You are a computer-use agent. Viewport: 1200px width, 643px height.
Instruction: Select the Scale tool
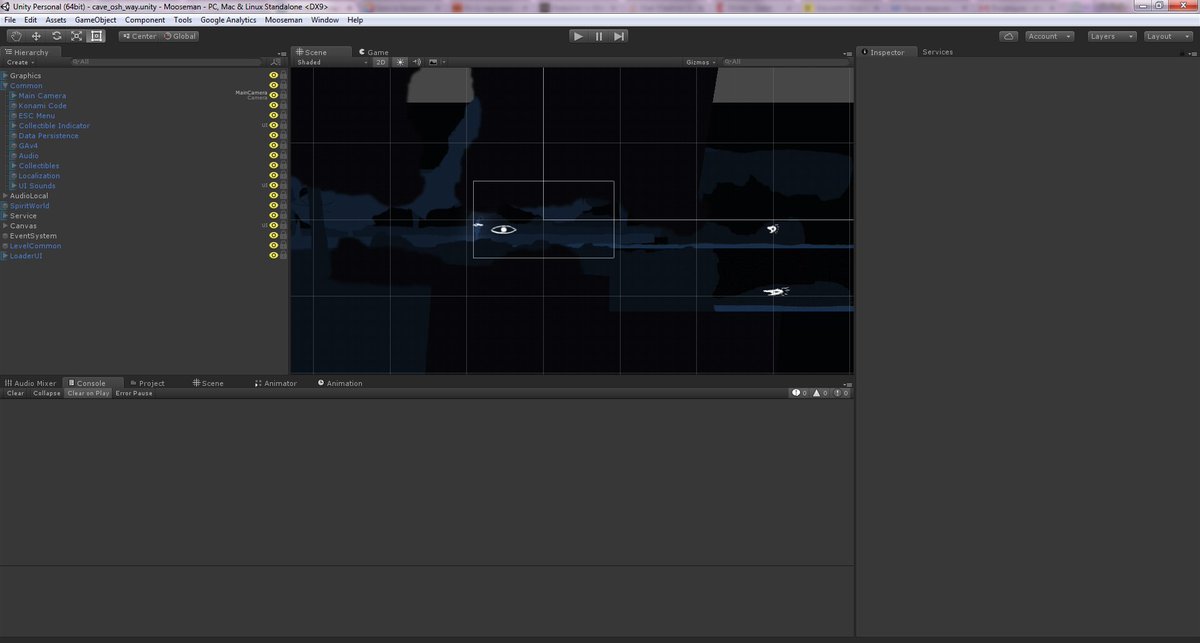point(76,36)
